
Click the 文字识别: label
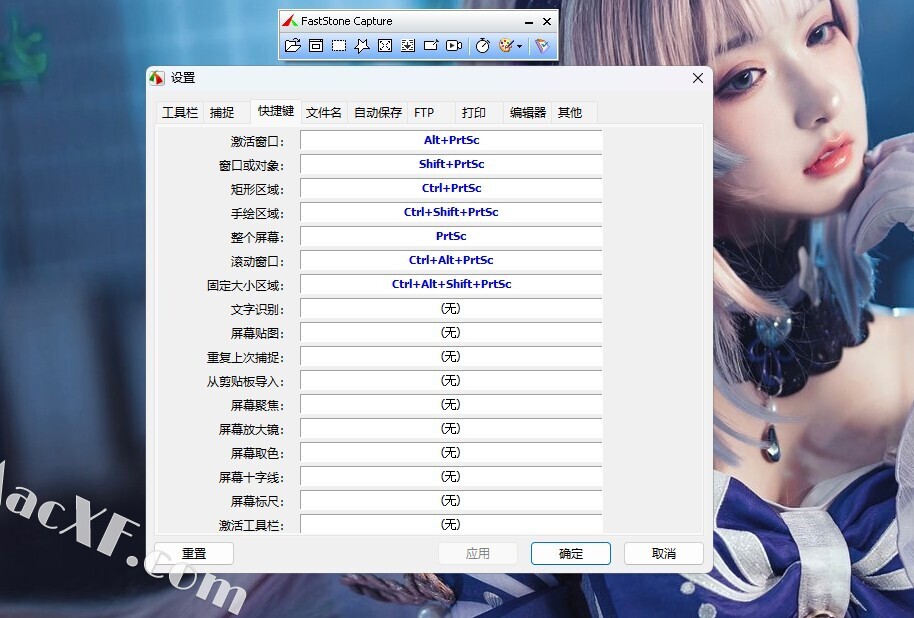point(257,310)
